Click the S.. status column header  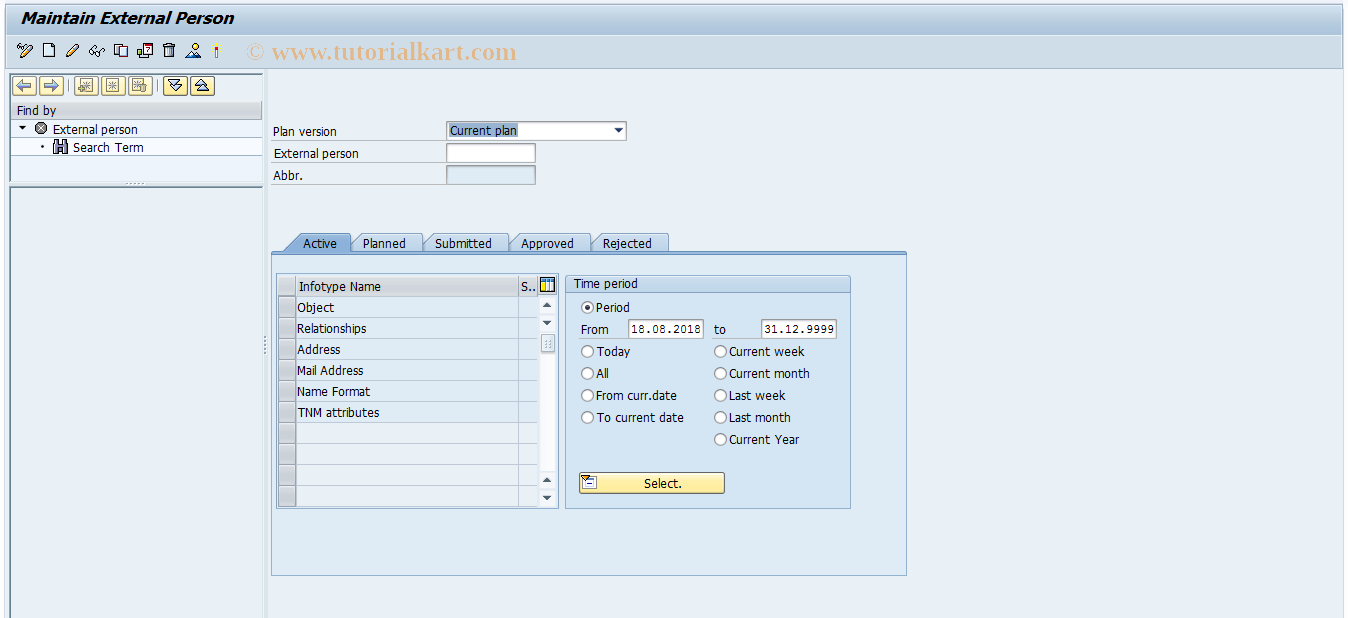pos(528,286)
